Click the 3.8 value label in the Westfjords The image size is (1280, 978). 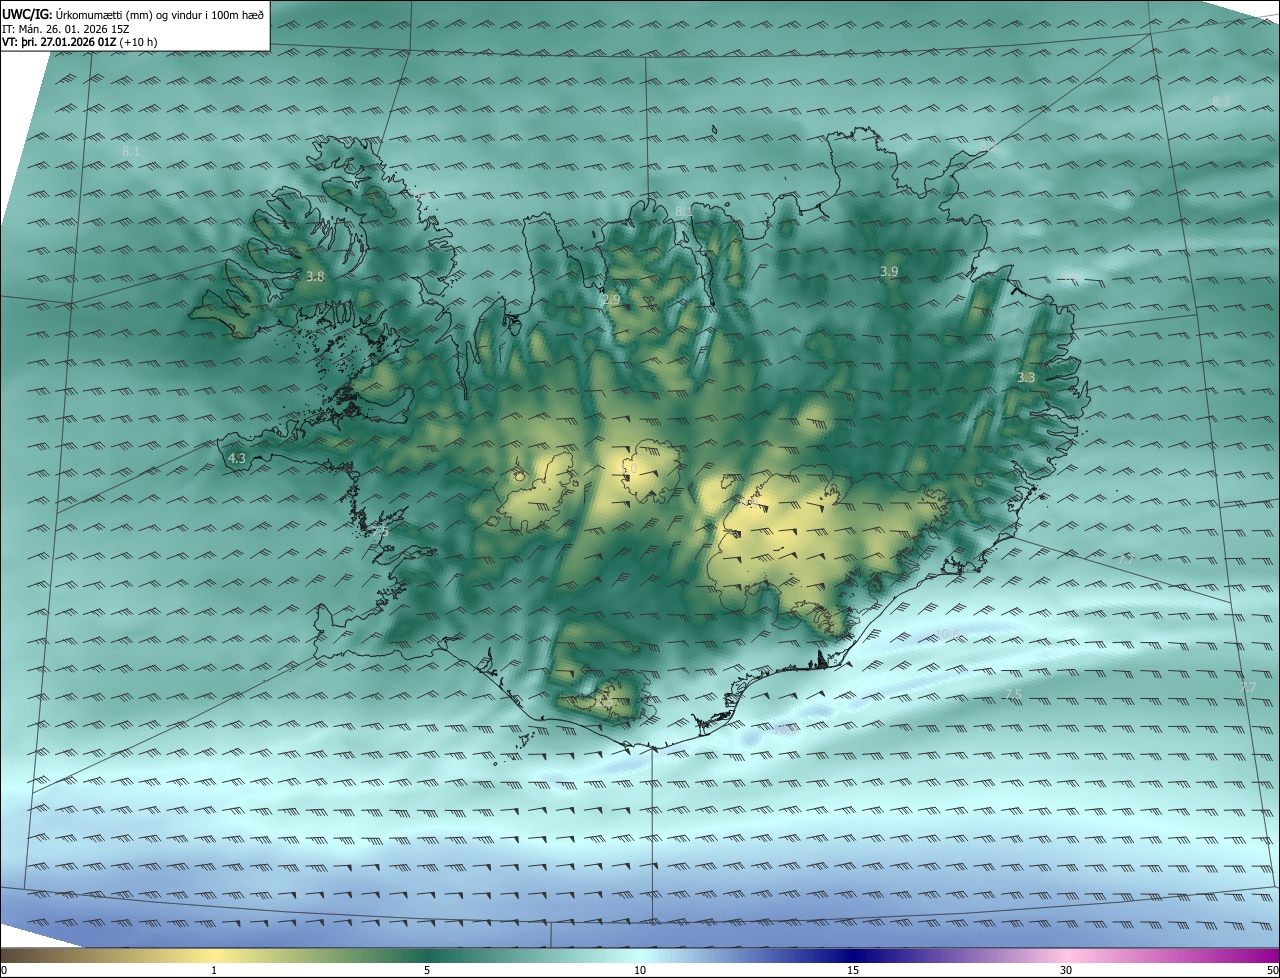(x=315, y=276)
